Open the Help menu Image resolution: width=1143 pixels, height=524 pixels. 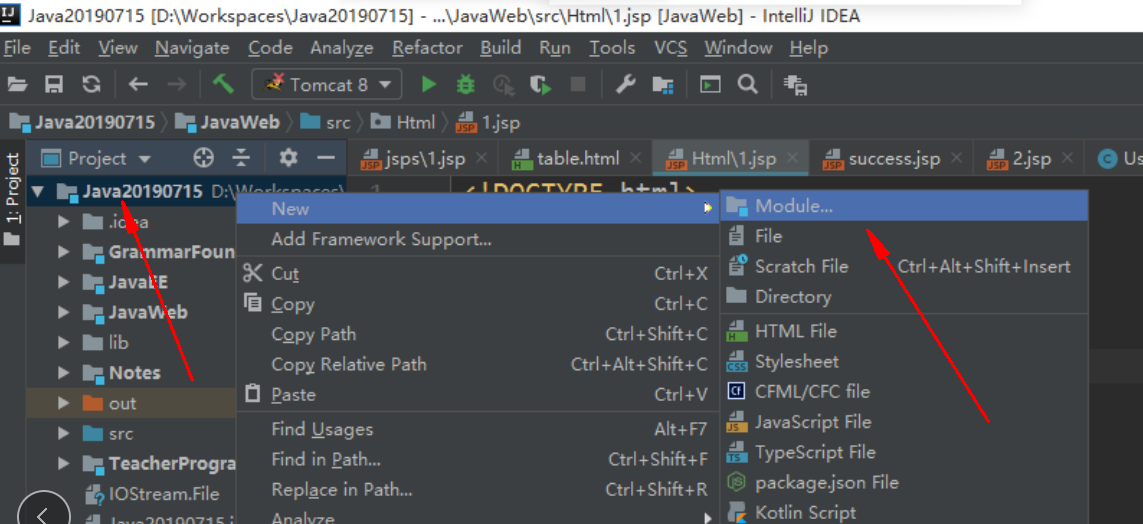(808, 48)
